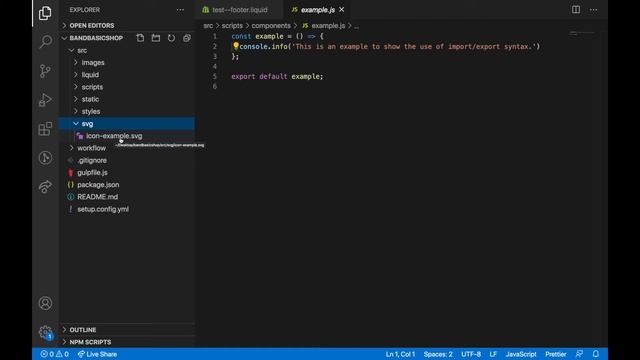
Task: Open the Manage settings gear
Action: coord(45,332)
